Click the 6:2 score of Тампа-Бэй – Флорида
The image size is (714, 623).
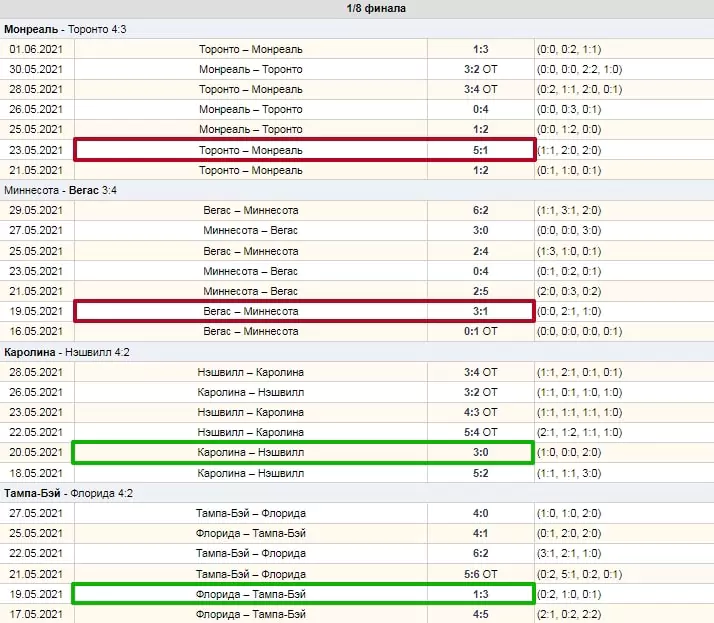[x=480, y=554]
